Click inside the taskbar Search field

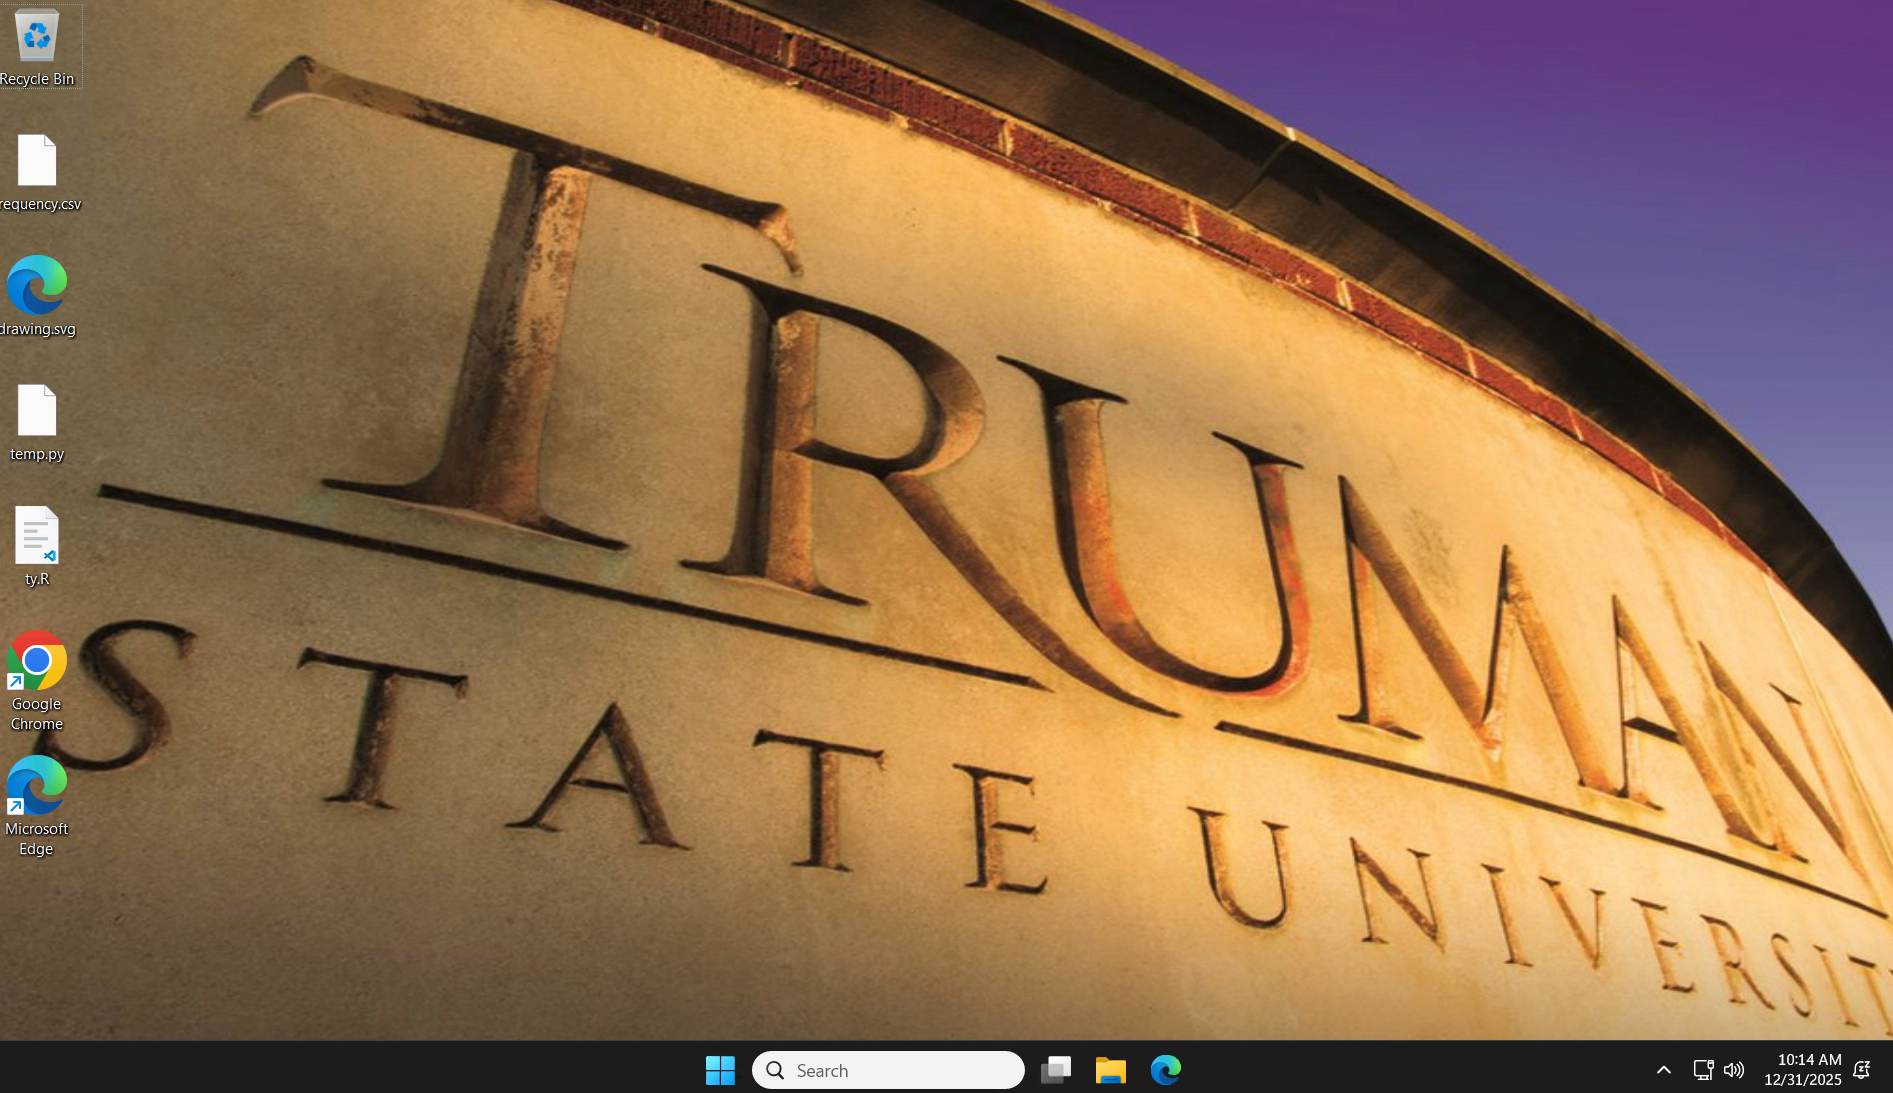(x=888, y=1070)
